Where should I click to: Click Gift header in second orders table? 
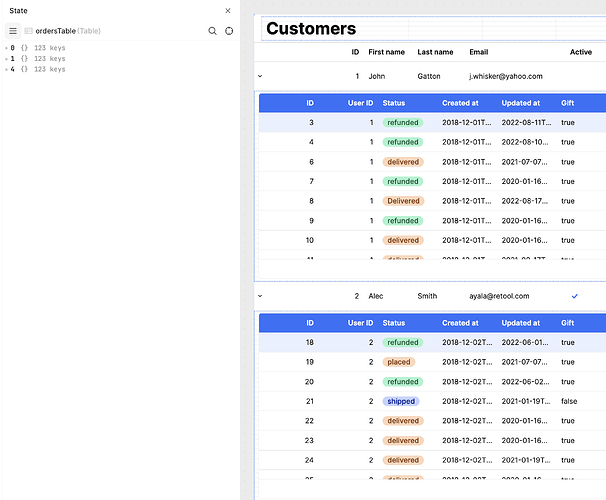[x=568, y=323]
